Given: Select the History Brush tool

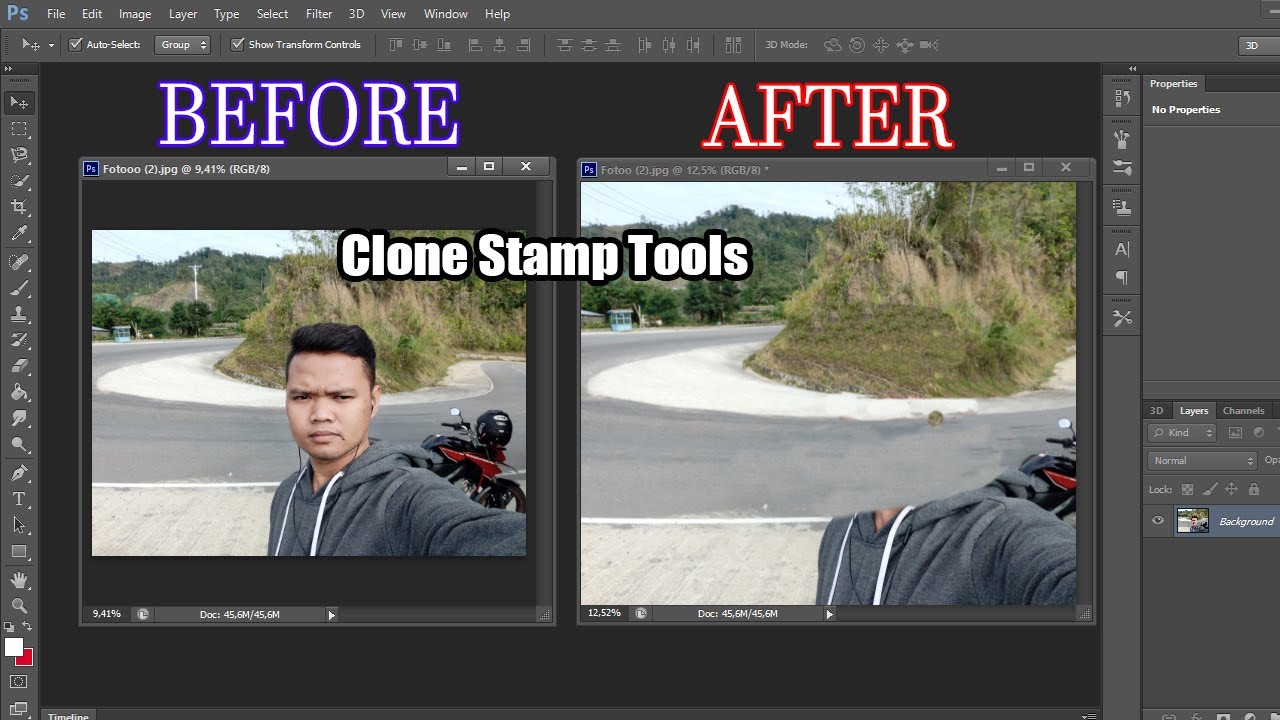Looking at the screenshot, I should click(19, 340).
